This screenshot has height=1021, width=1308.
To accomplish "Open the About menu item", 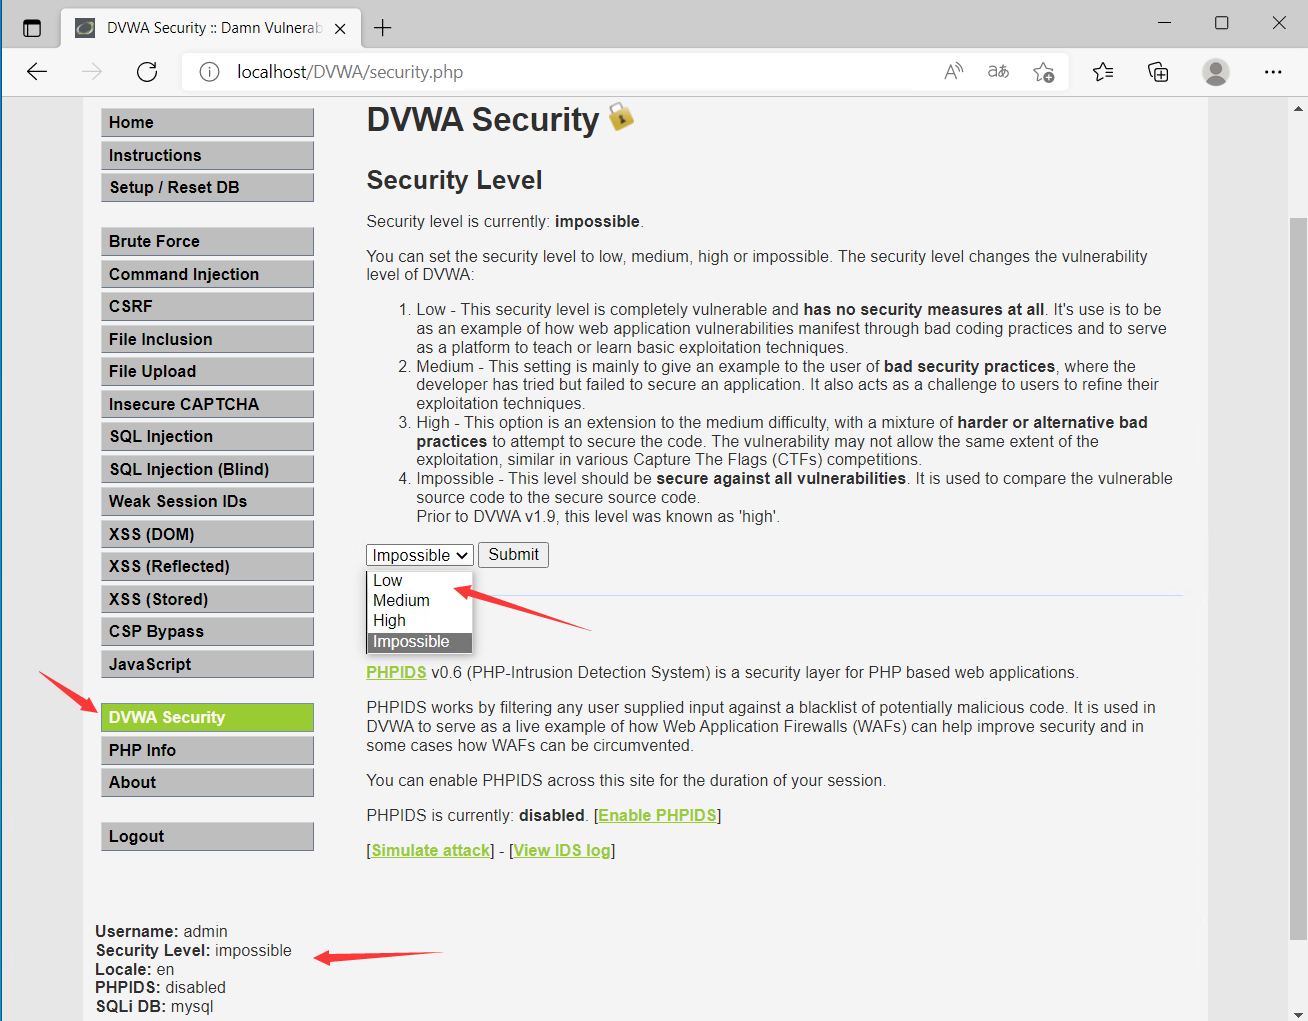I will coord(207,783).
